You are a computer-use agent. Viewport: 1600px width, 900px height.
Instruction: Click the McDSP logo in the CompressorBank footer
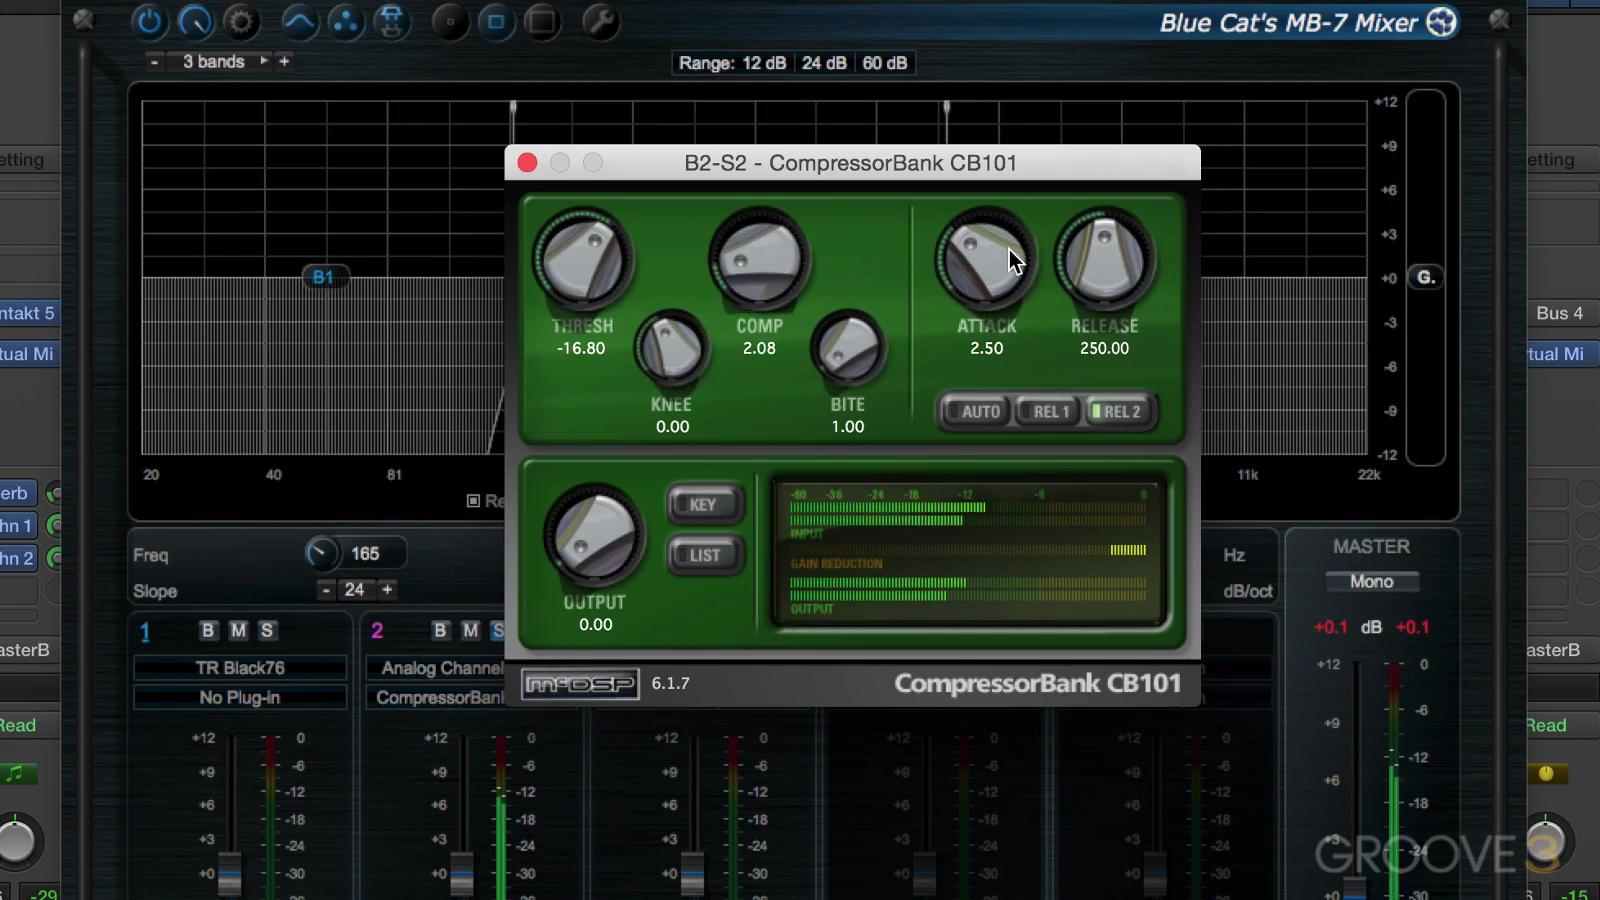(580, 684)
